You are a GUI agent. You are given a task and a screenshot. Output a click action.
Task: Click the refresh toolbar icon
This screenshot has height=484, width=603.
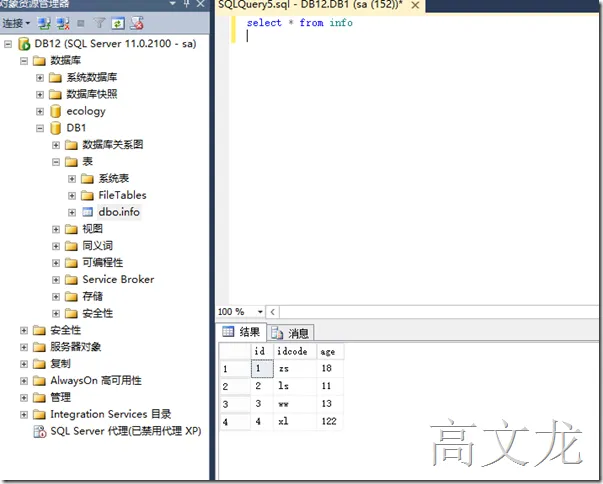point(118,23)
